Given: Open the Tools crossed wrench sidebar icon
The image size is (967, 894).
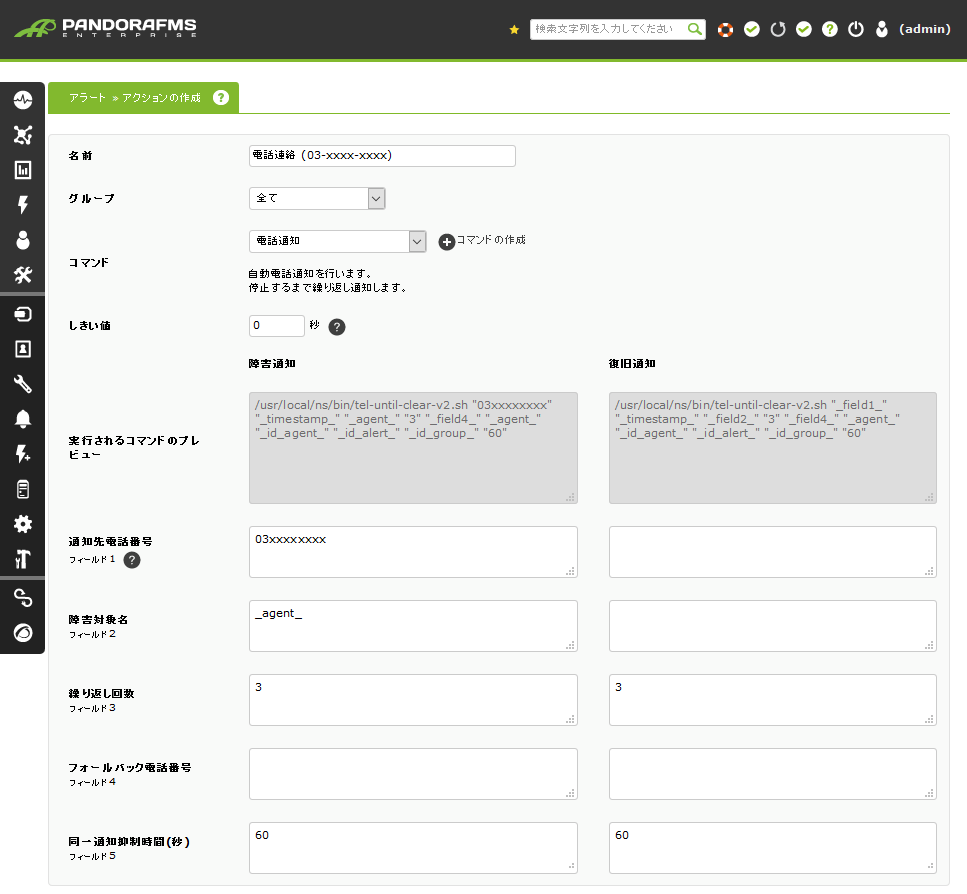Looking at the screenshot, I should [23, 275].
